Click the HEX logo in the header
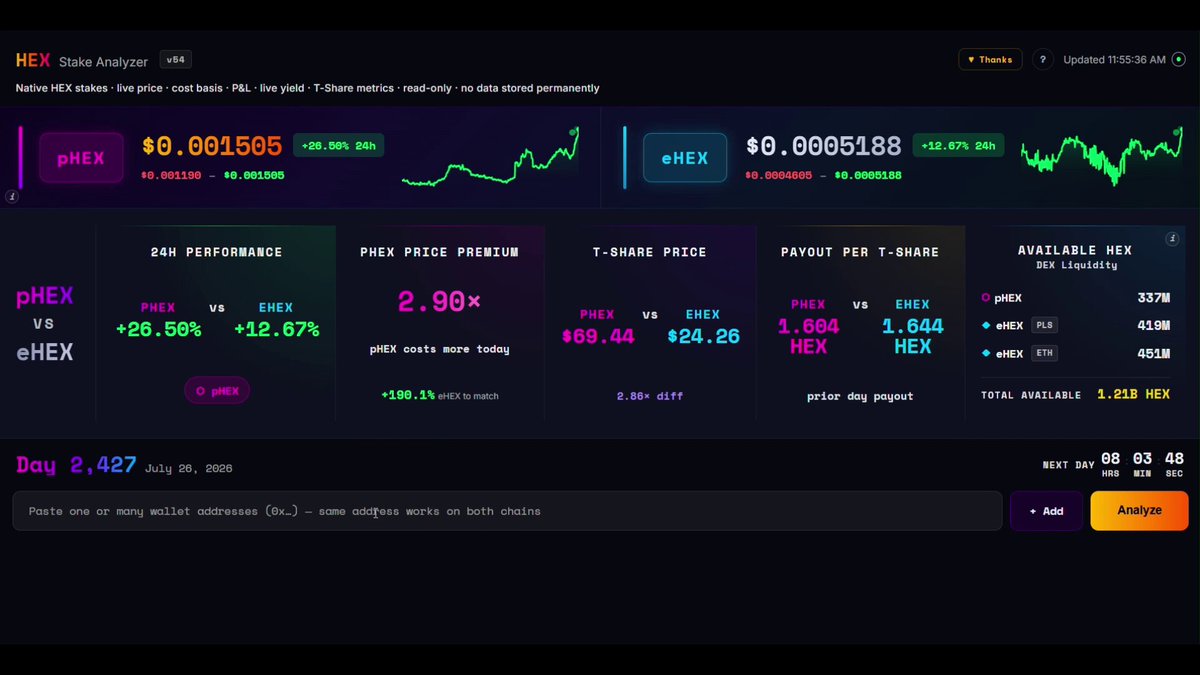Screen dimensions: 1200x675 coord(33,61)
